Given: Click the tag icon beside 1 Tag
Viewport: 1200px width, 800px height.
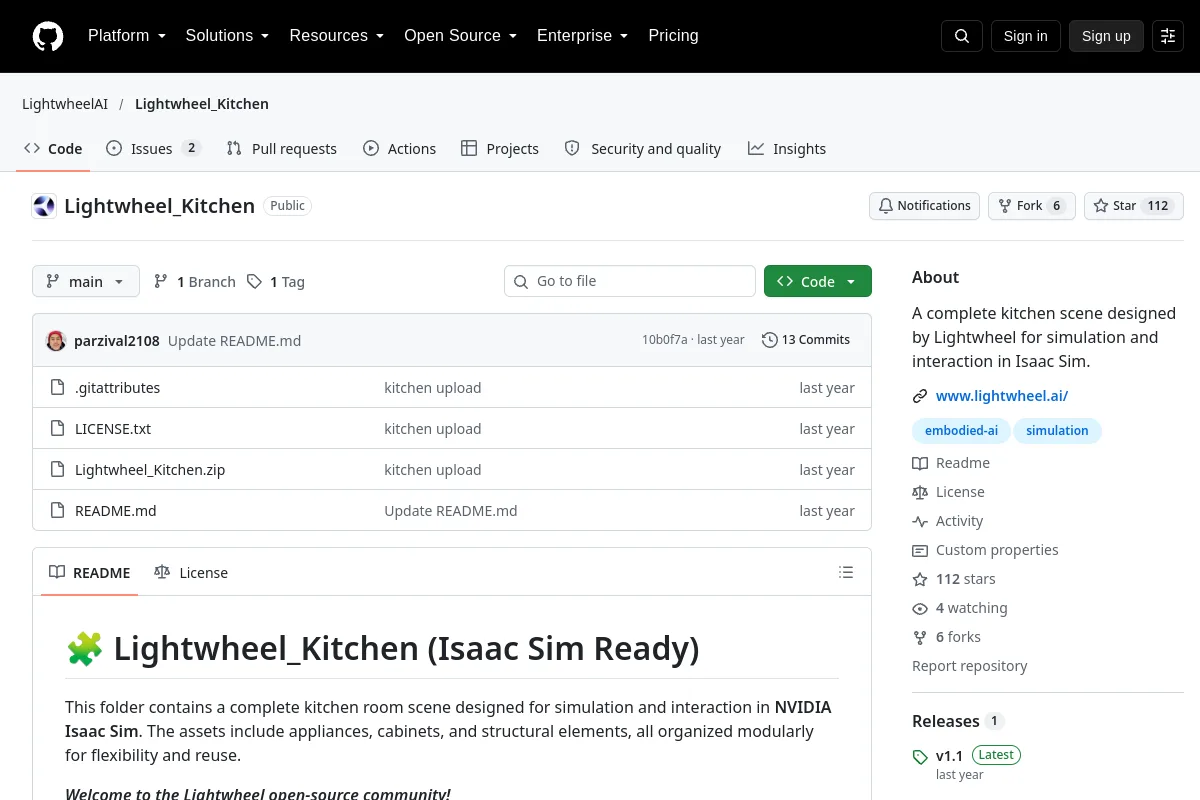Looking at the screenshot, I should 255,282.
